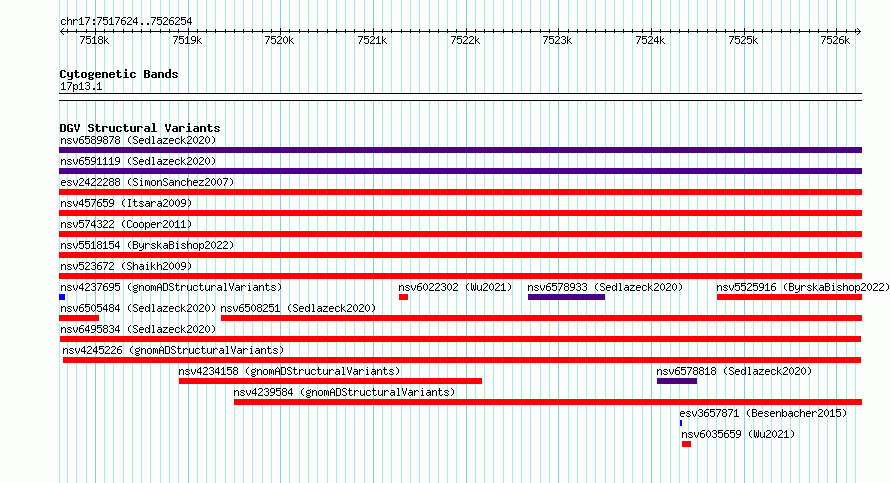Select nsv457659 (Itsara2009) label
Screen dimensions: 890x483
point(126,203)
